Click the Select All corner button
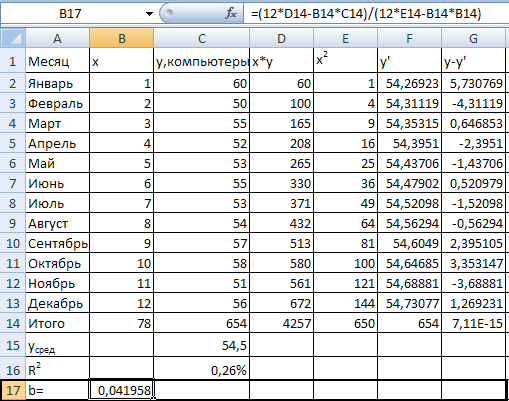Viewport: 509px width, 401px height. click(13, 38)
